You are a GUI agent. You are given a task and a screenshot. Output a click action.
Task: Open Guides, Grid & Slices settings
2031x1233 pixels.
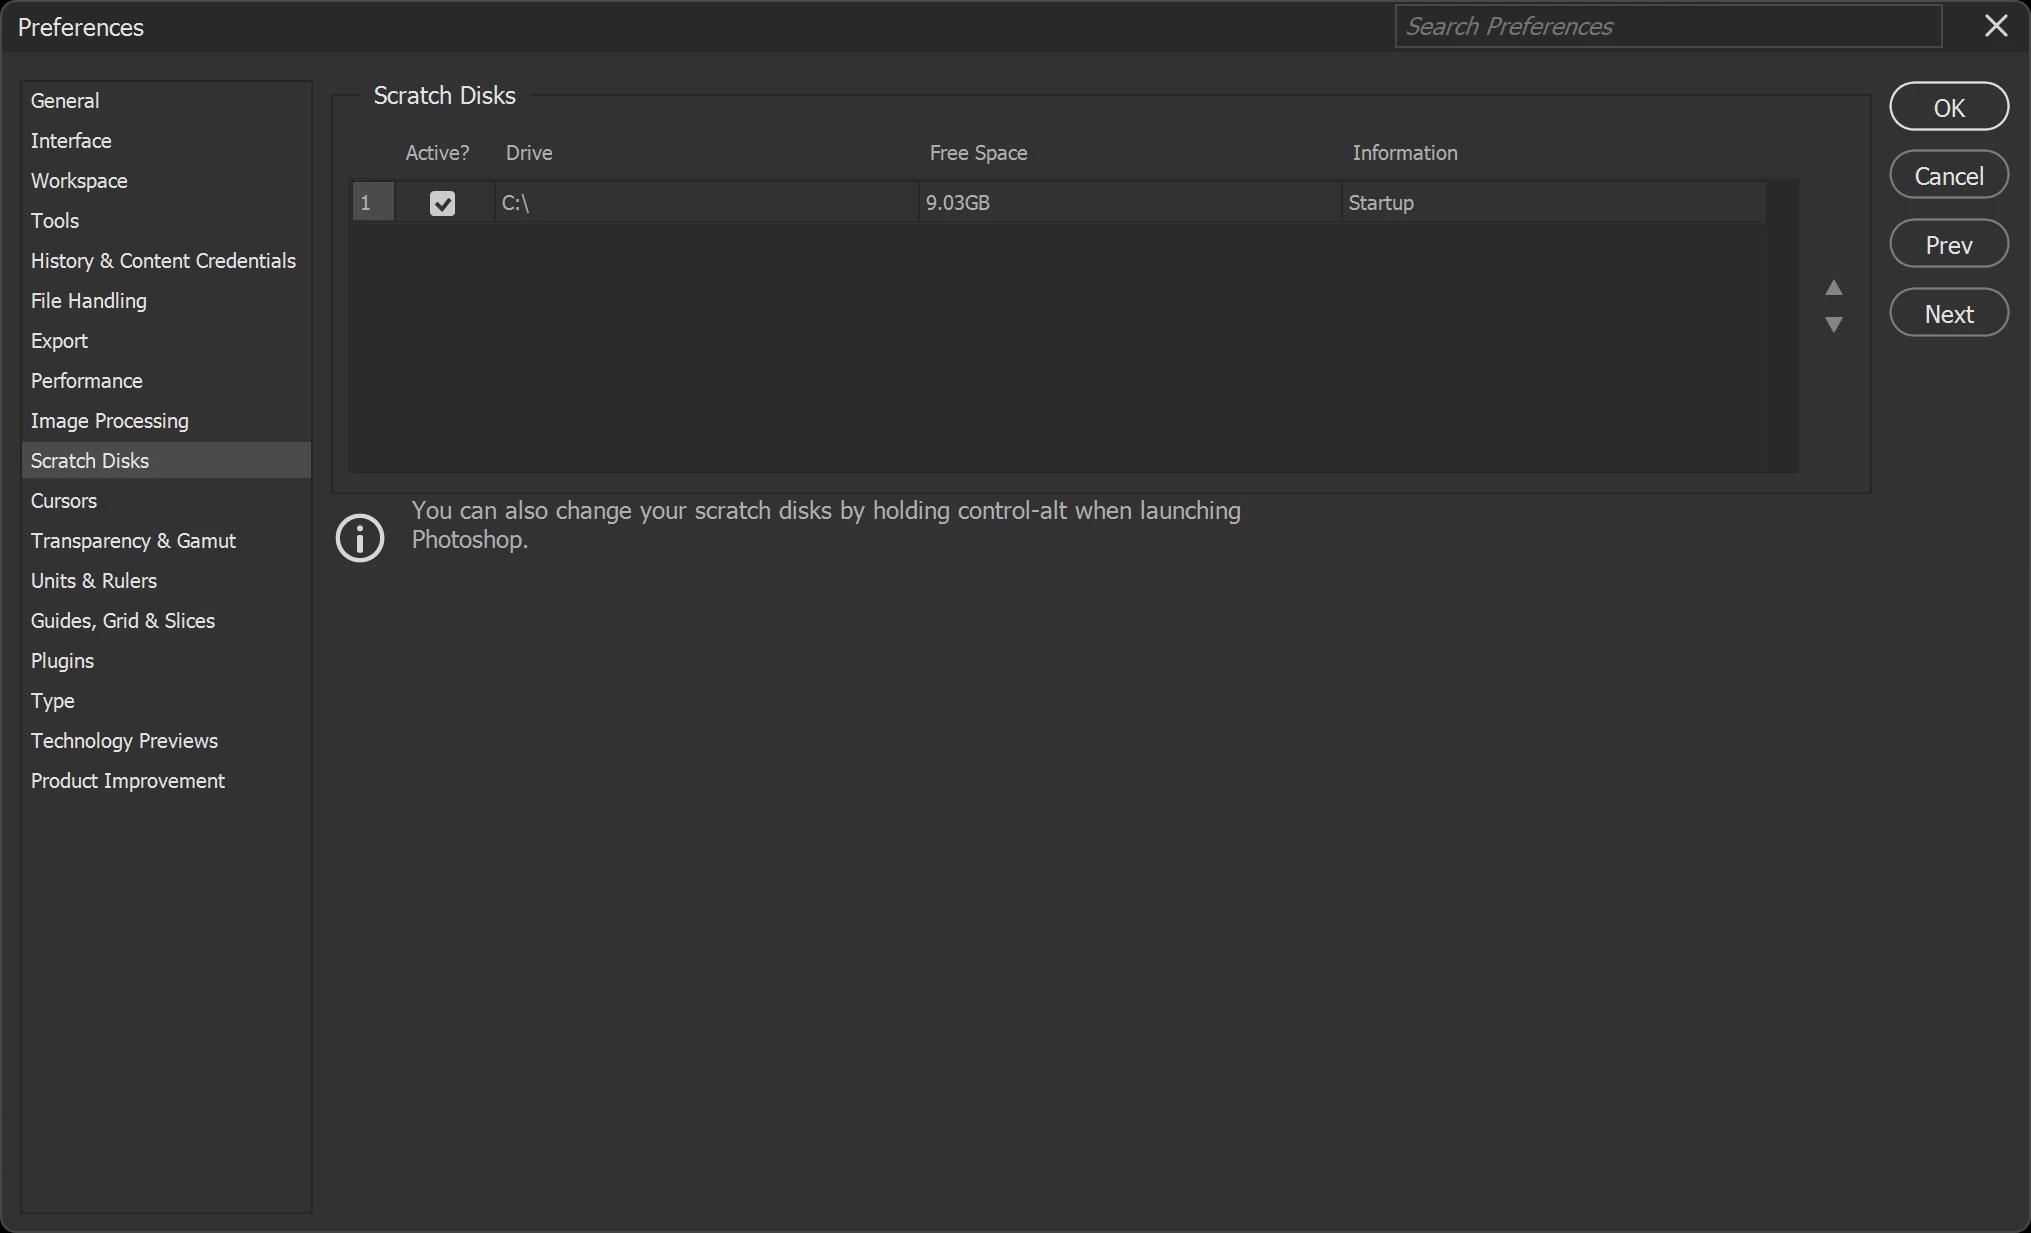[123, 621]
